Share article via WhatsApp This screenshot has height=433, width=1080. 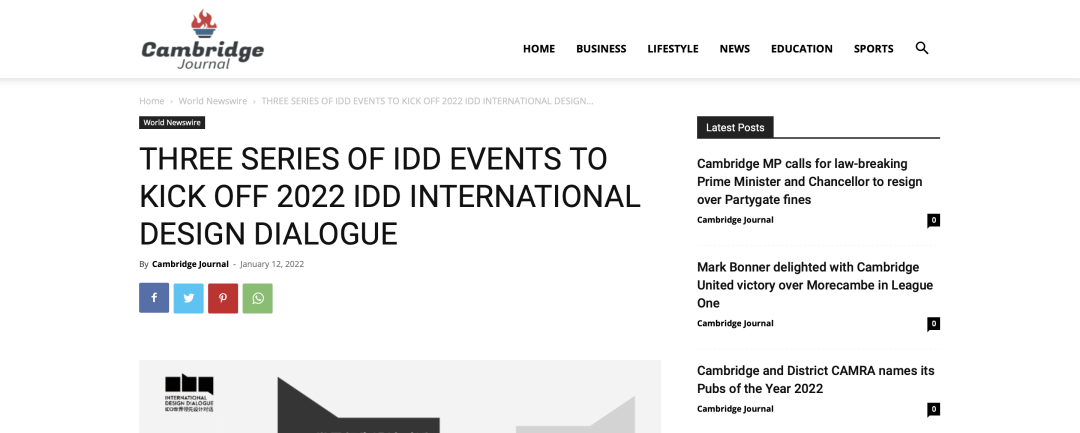[258, 298]
